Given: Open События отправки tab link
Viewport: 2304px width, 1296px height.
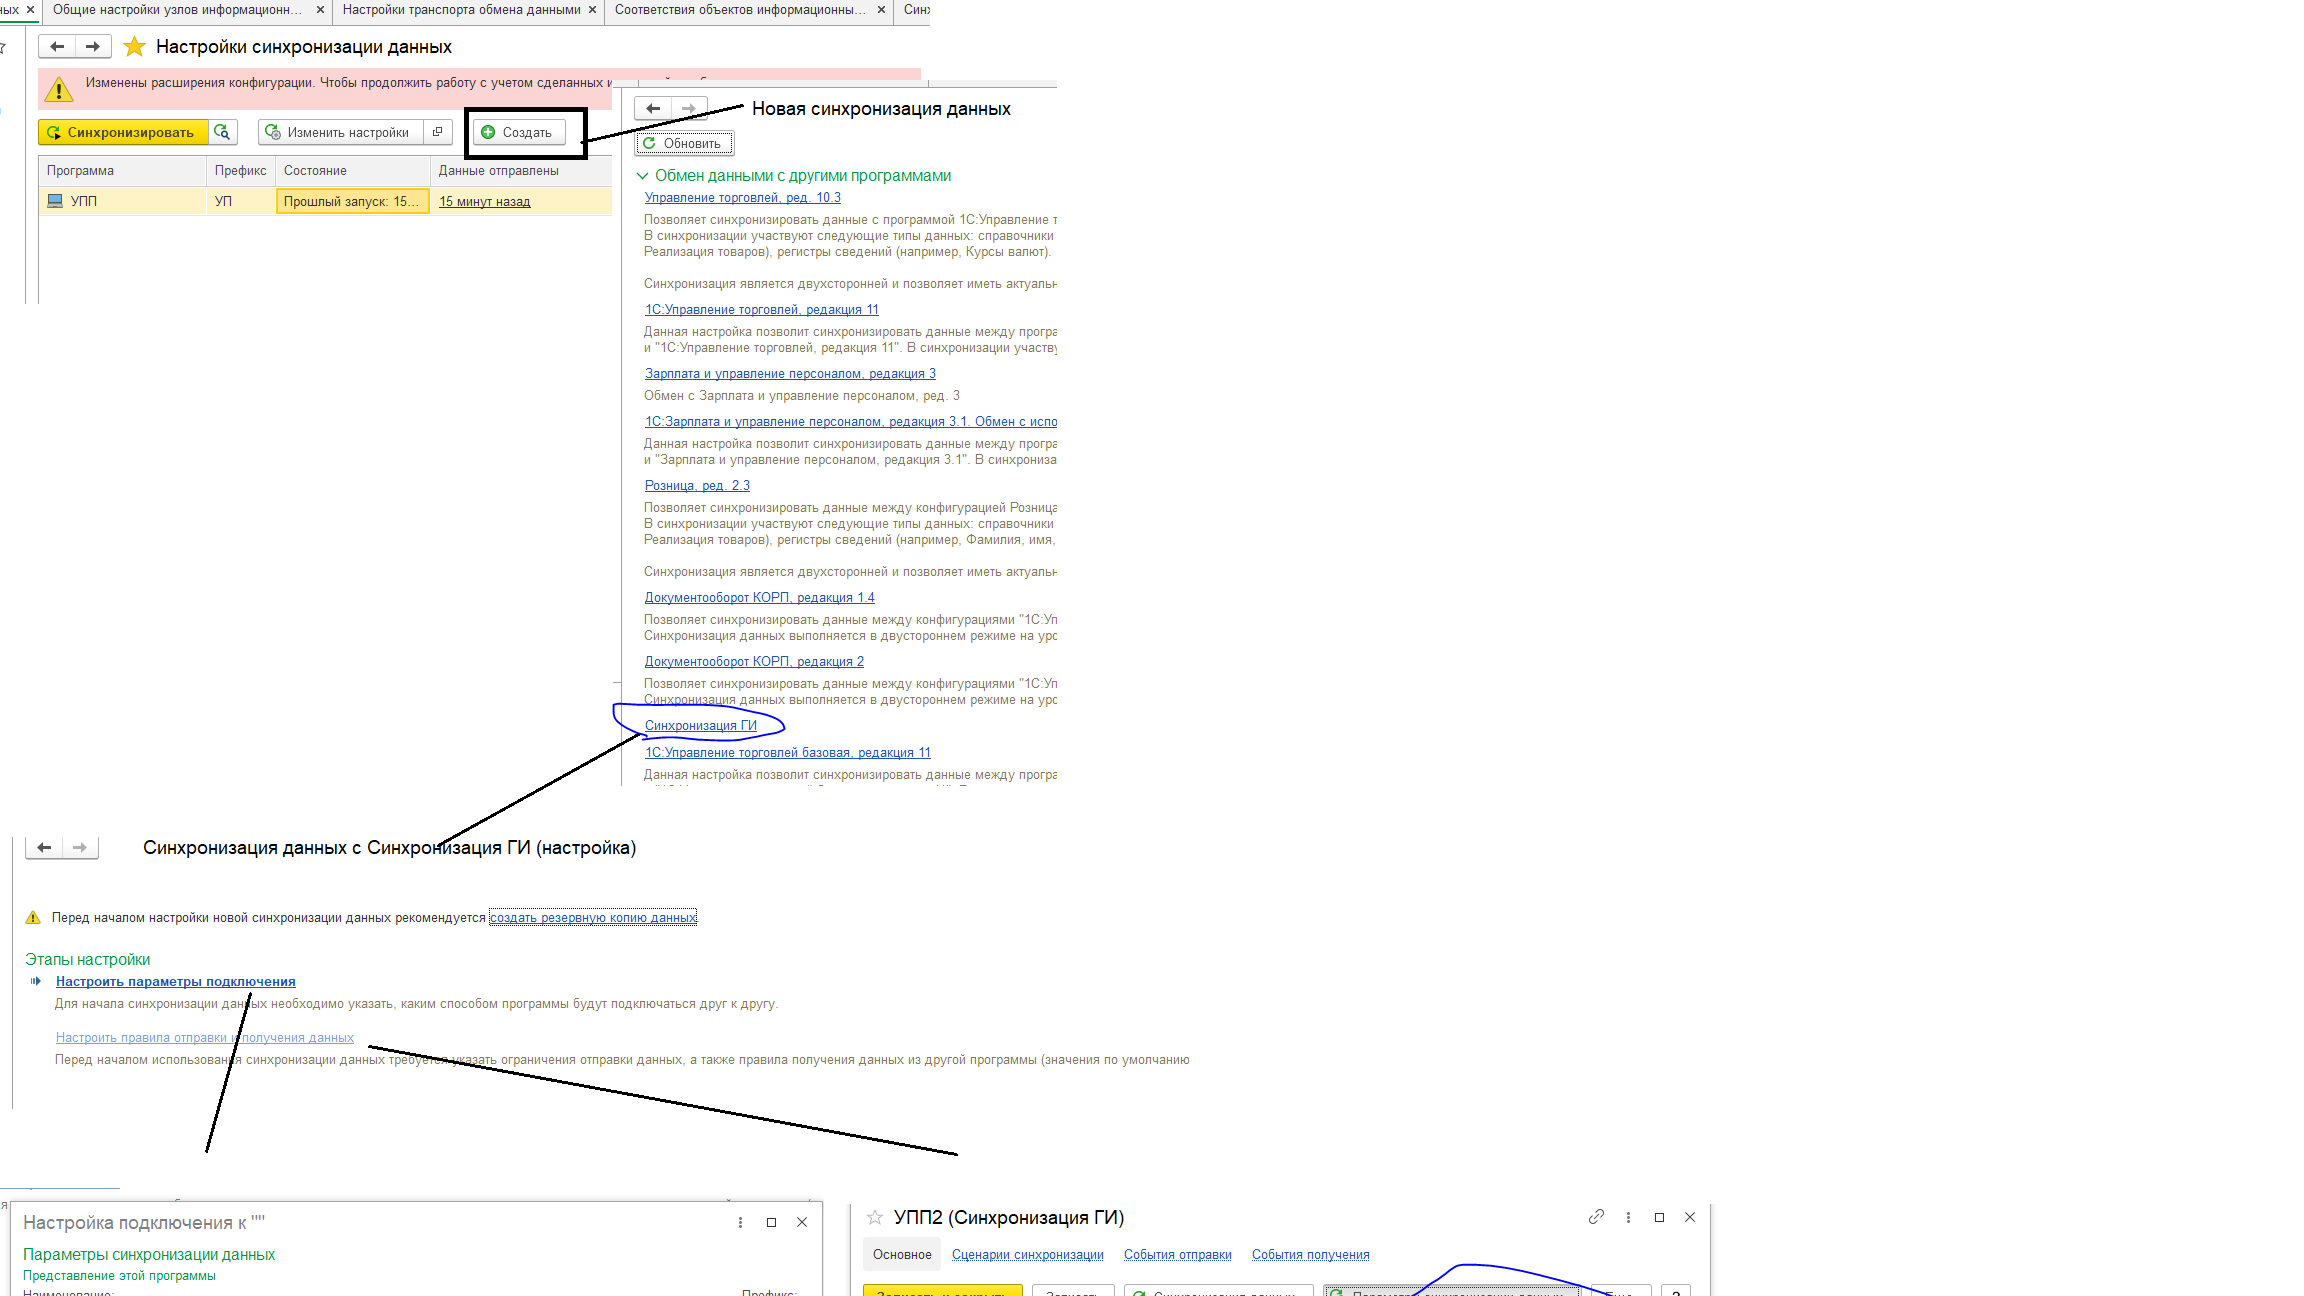Looking at the screenshot, I should [1178, 1255].
